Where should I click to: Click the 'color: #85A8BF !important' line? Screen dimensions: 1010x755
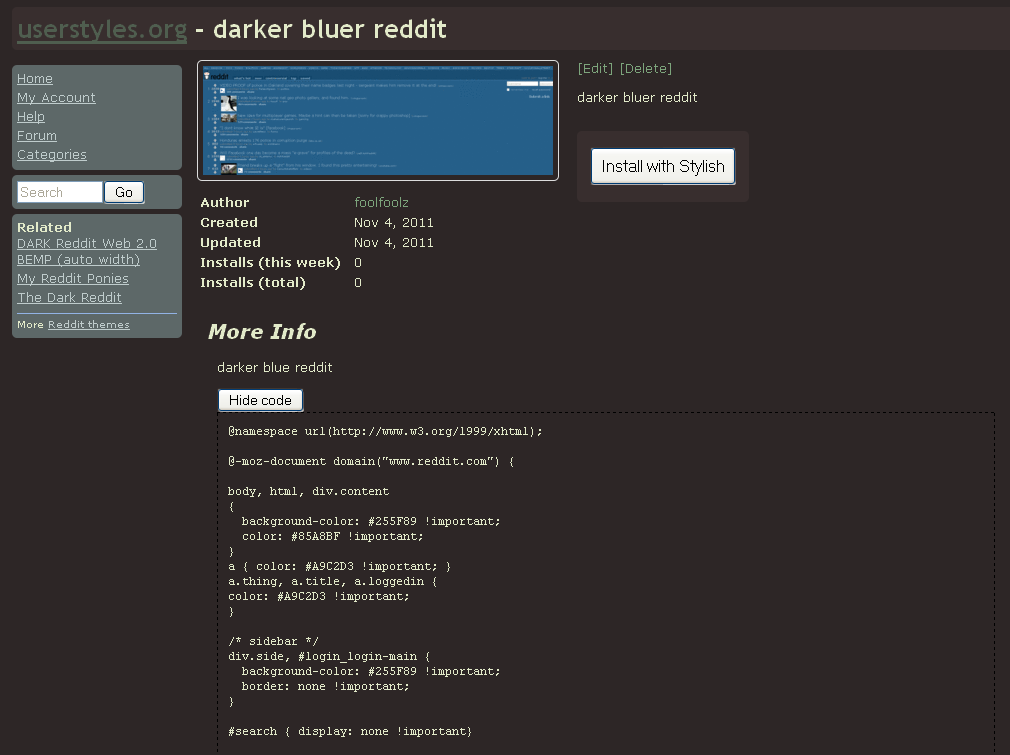coord(332,536)
